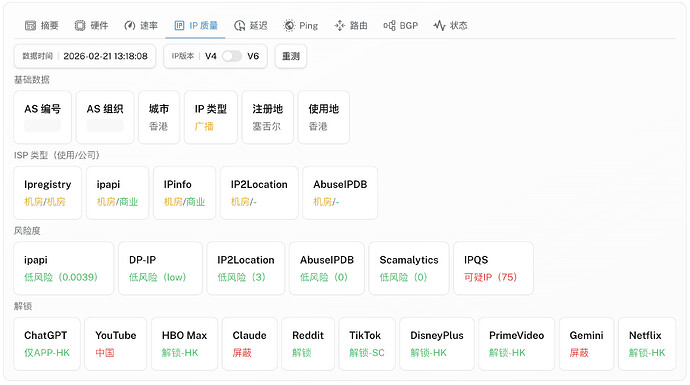Click DP-IP 低风险 (low) value

158,277
